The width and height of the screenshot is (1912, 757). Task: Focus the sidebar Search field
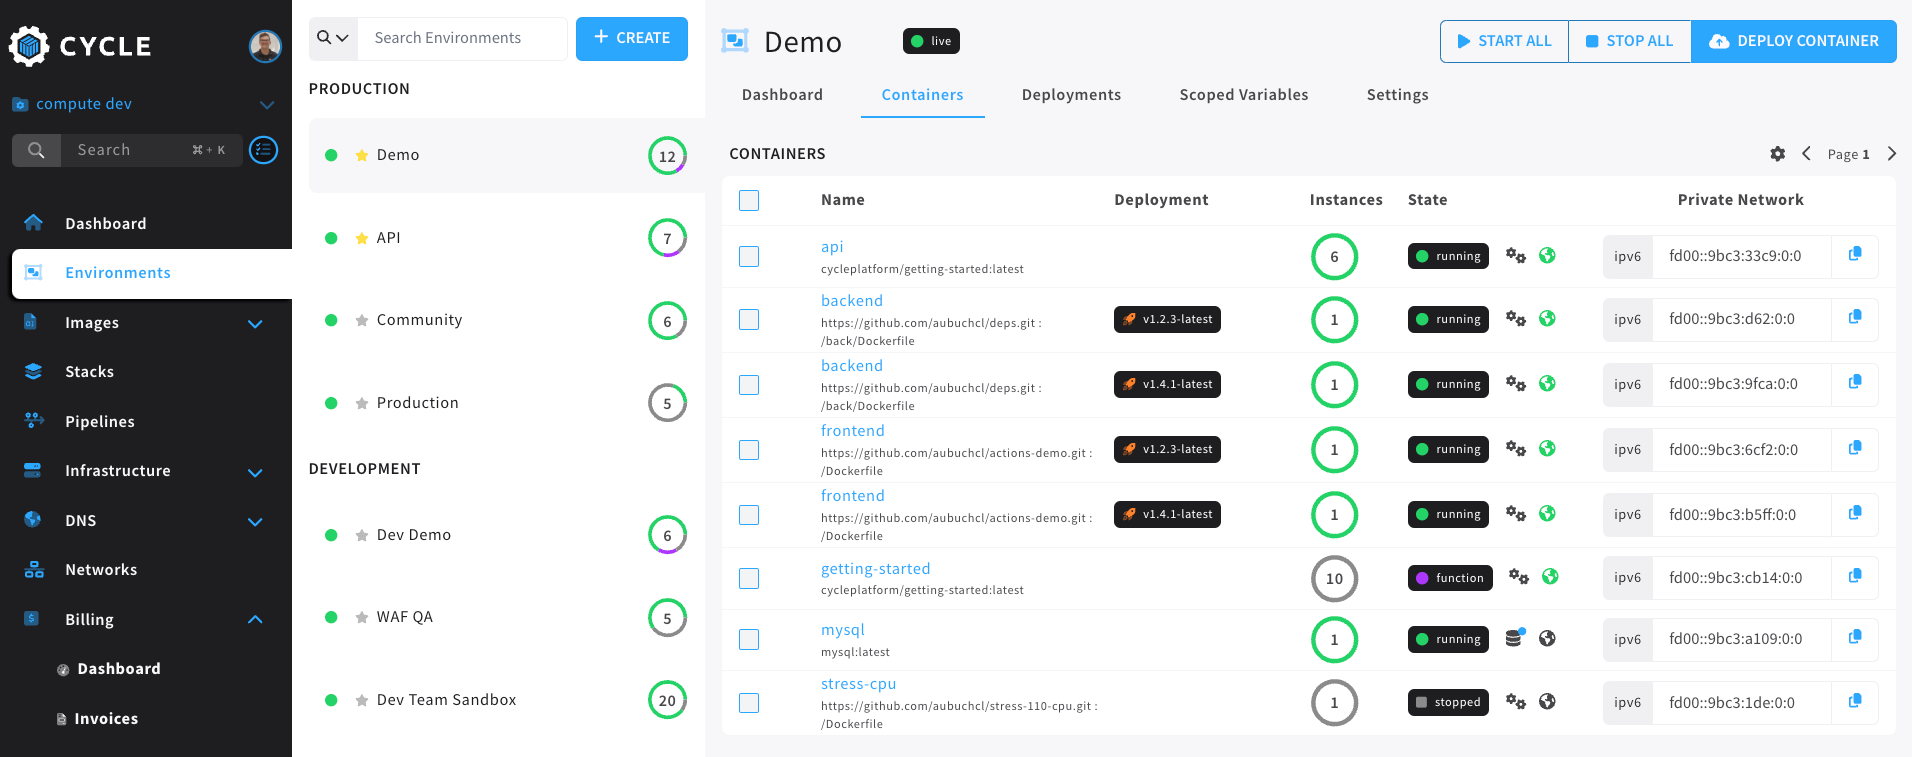[x=151, y=150]
